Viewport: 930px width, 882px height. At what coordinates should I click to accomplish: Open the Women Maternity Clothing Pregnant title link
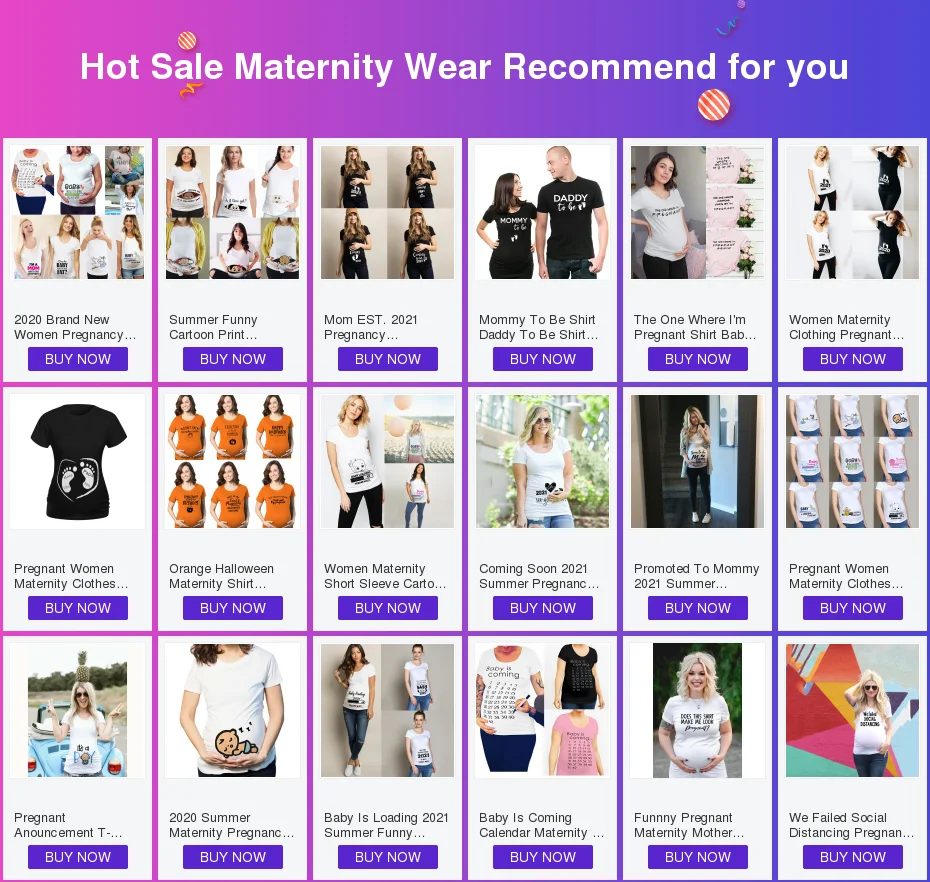click(x=846, y=327)
